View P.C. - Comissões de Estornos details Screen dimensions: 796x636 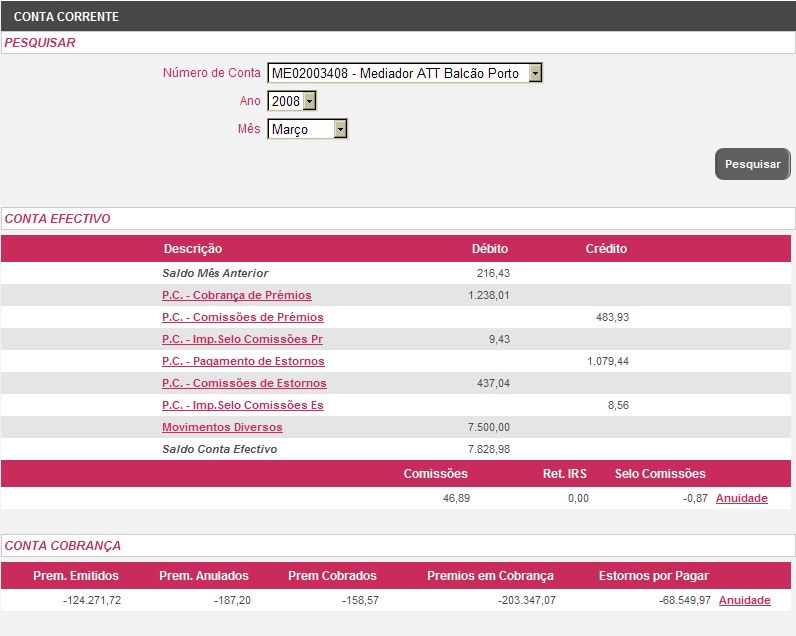point(244,383)
